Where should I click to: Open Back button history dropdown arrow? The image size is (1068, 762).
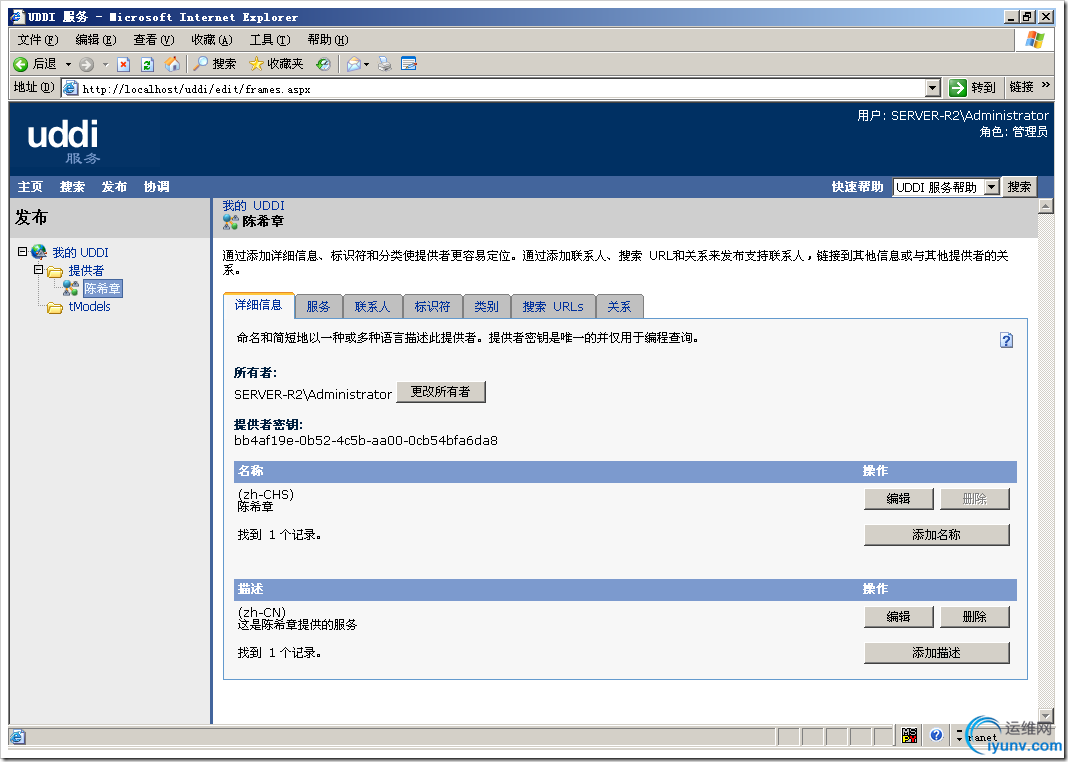pyautogui.click(x=68, y=65)
